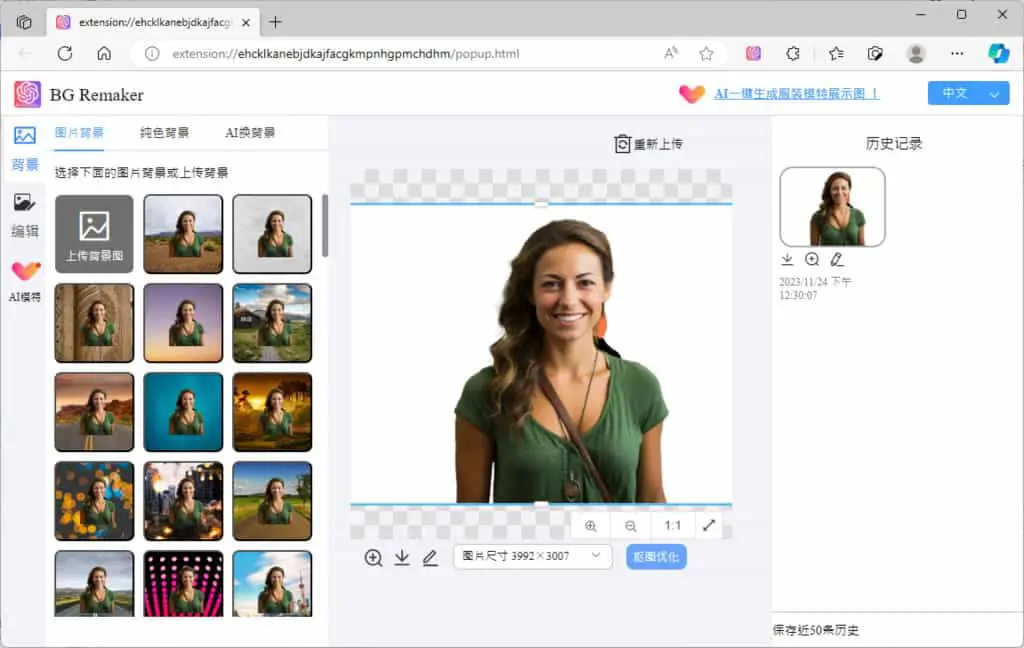Switch to the AI换背景 tab
The width and height of the screenshot is (1024, 648).
249,133
